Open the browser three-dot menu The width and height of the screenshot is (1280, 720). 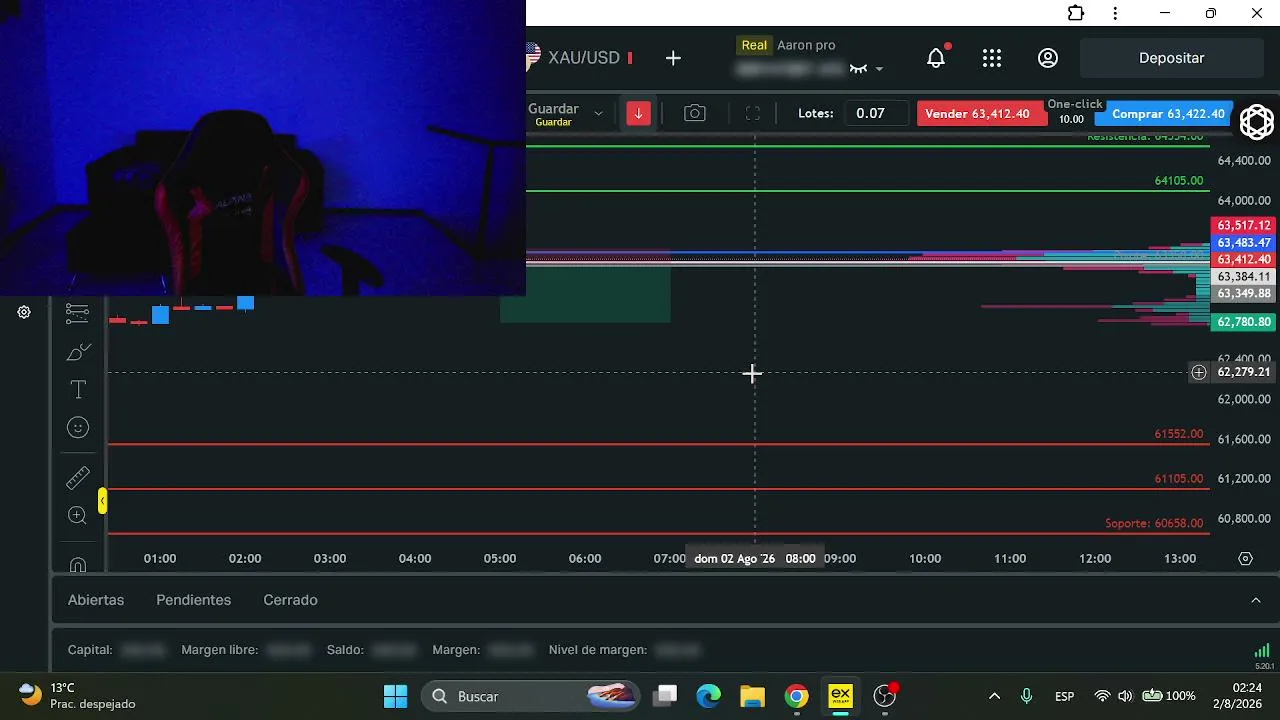click(1116, 13)
